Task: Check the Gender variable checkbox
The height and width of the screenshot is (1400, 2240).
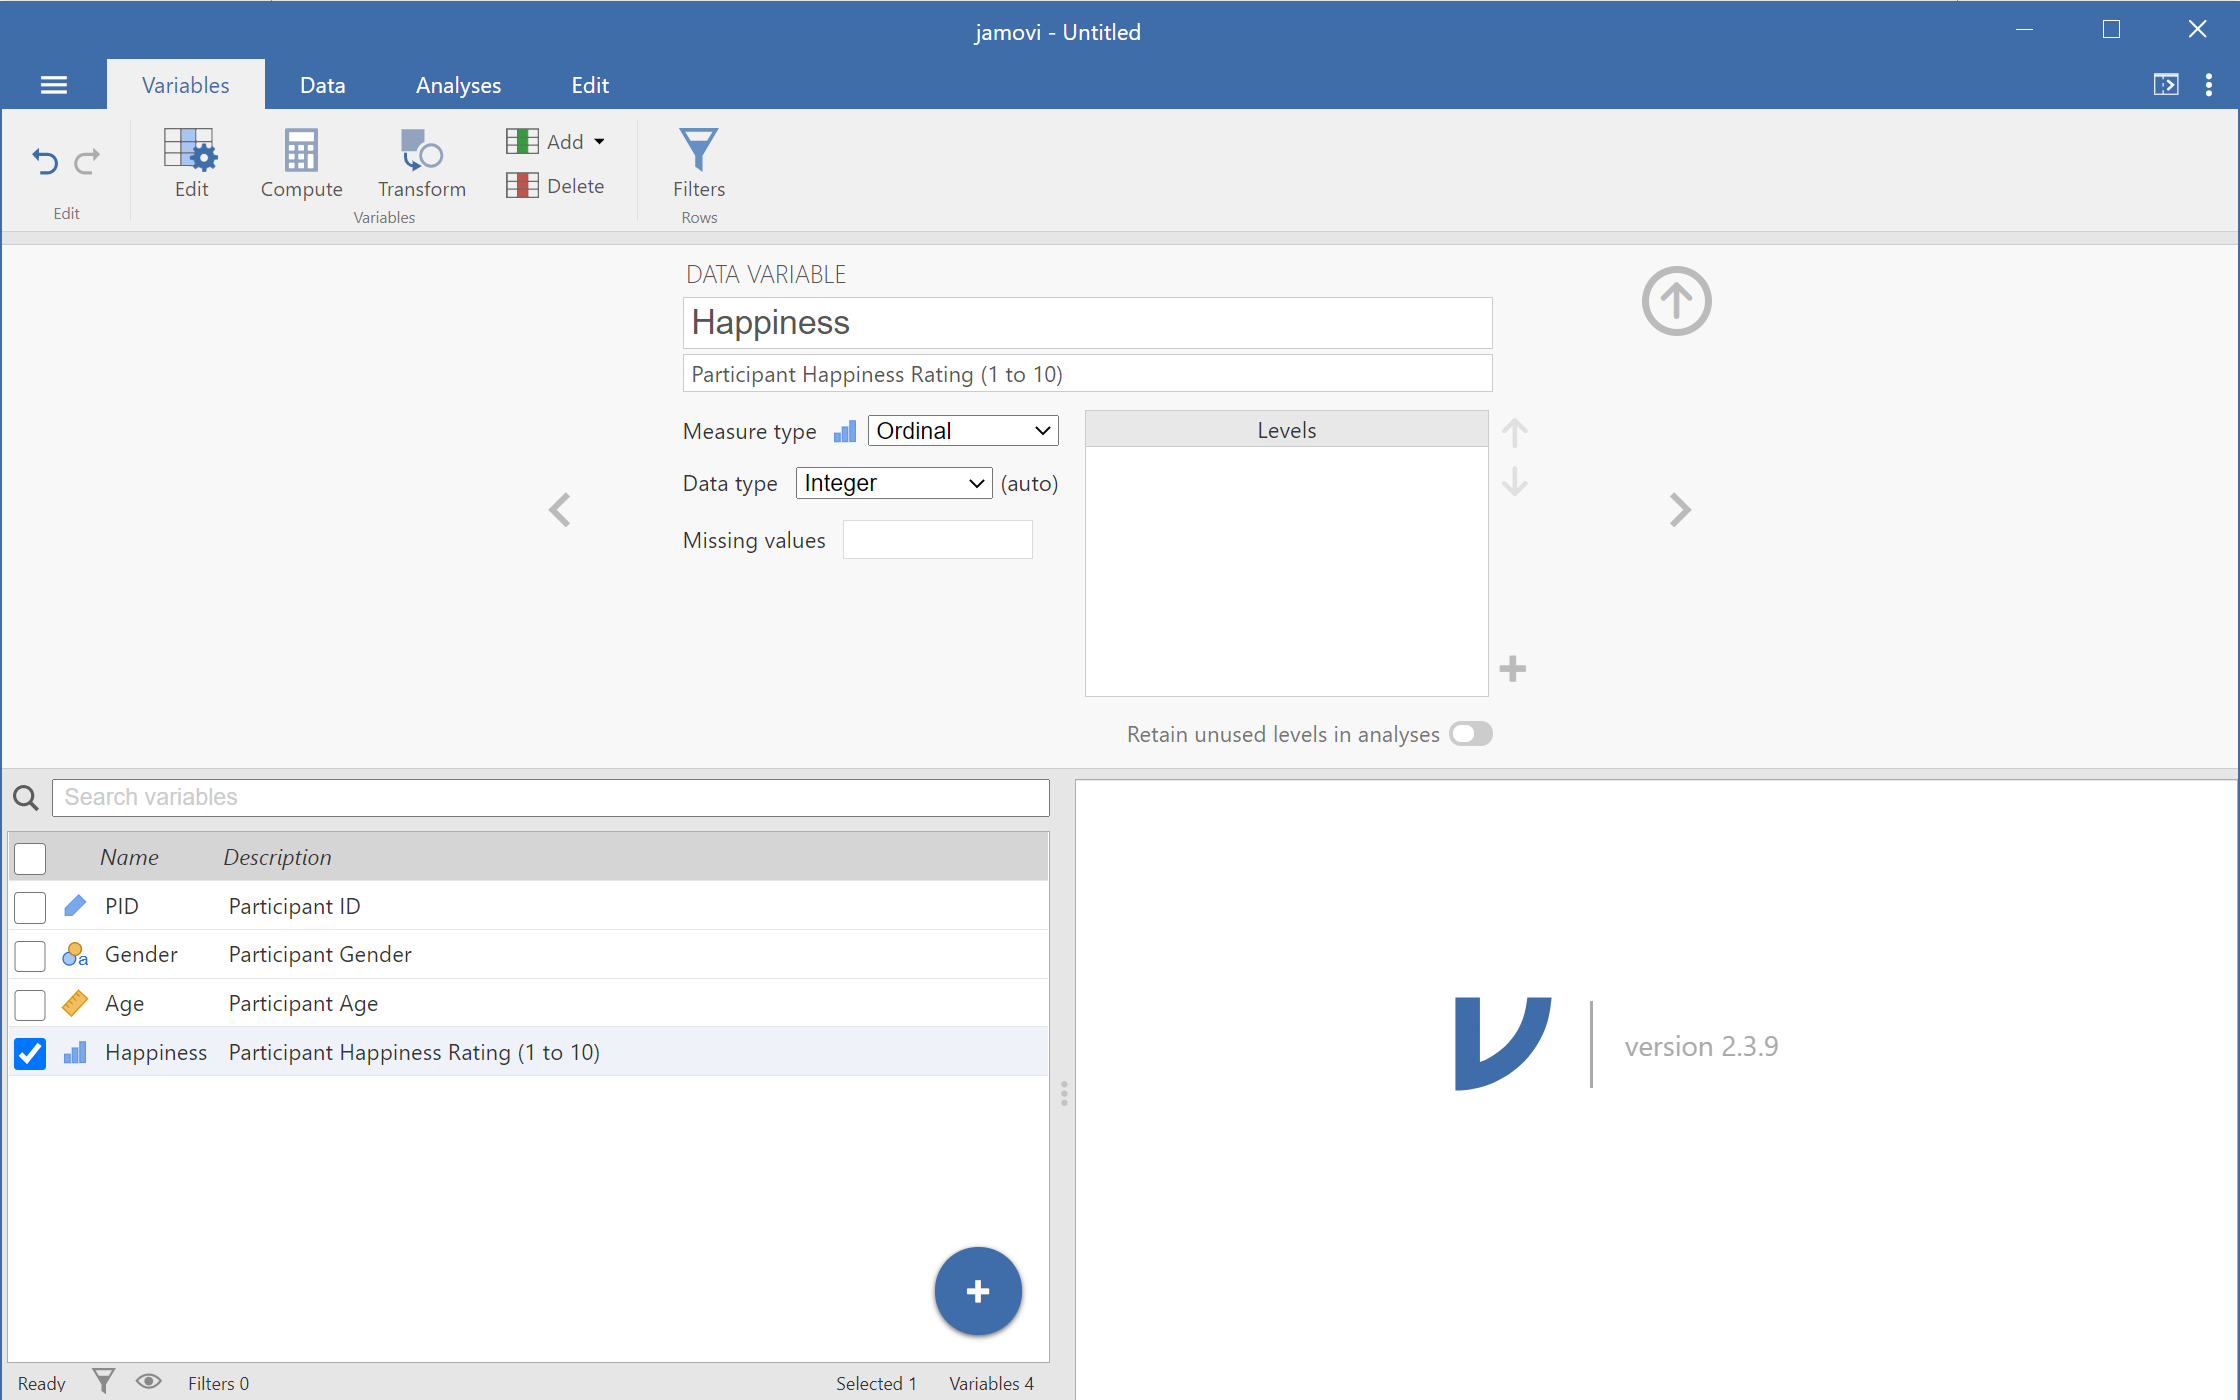Action: coord(31,955)
